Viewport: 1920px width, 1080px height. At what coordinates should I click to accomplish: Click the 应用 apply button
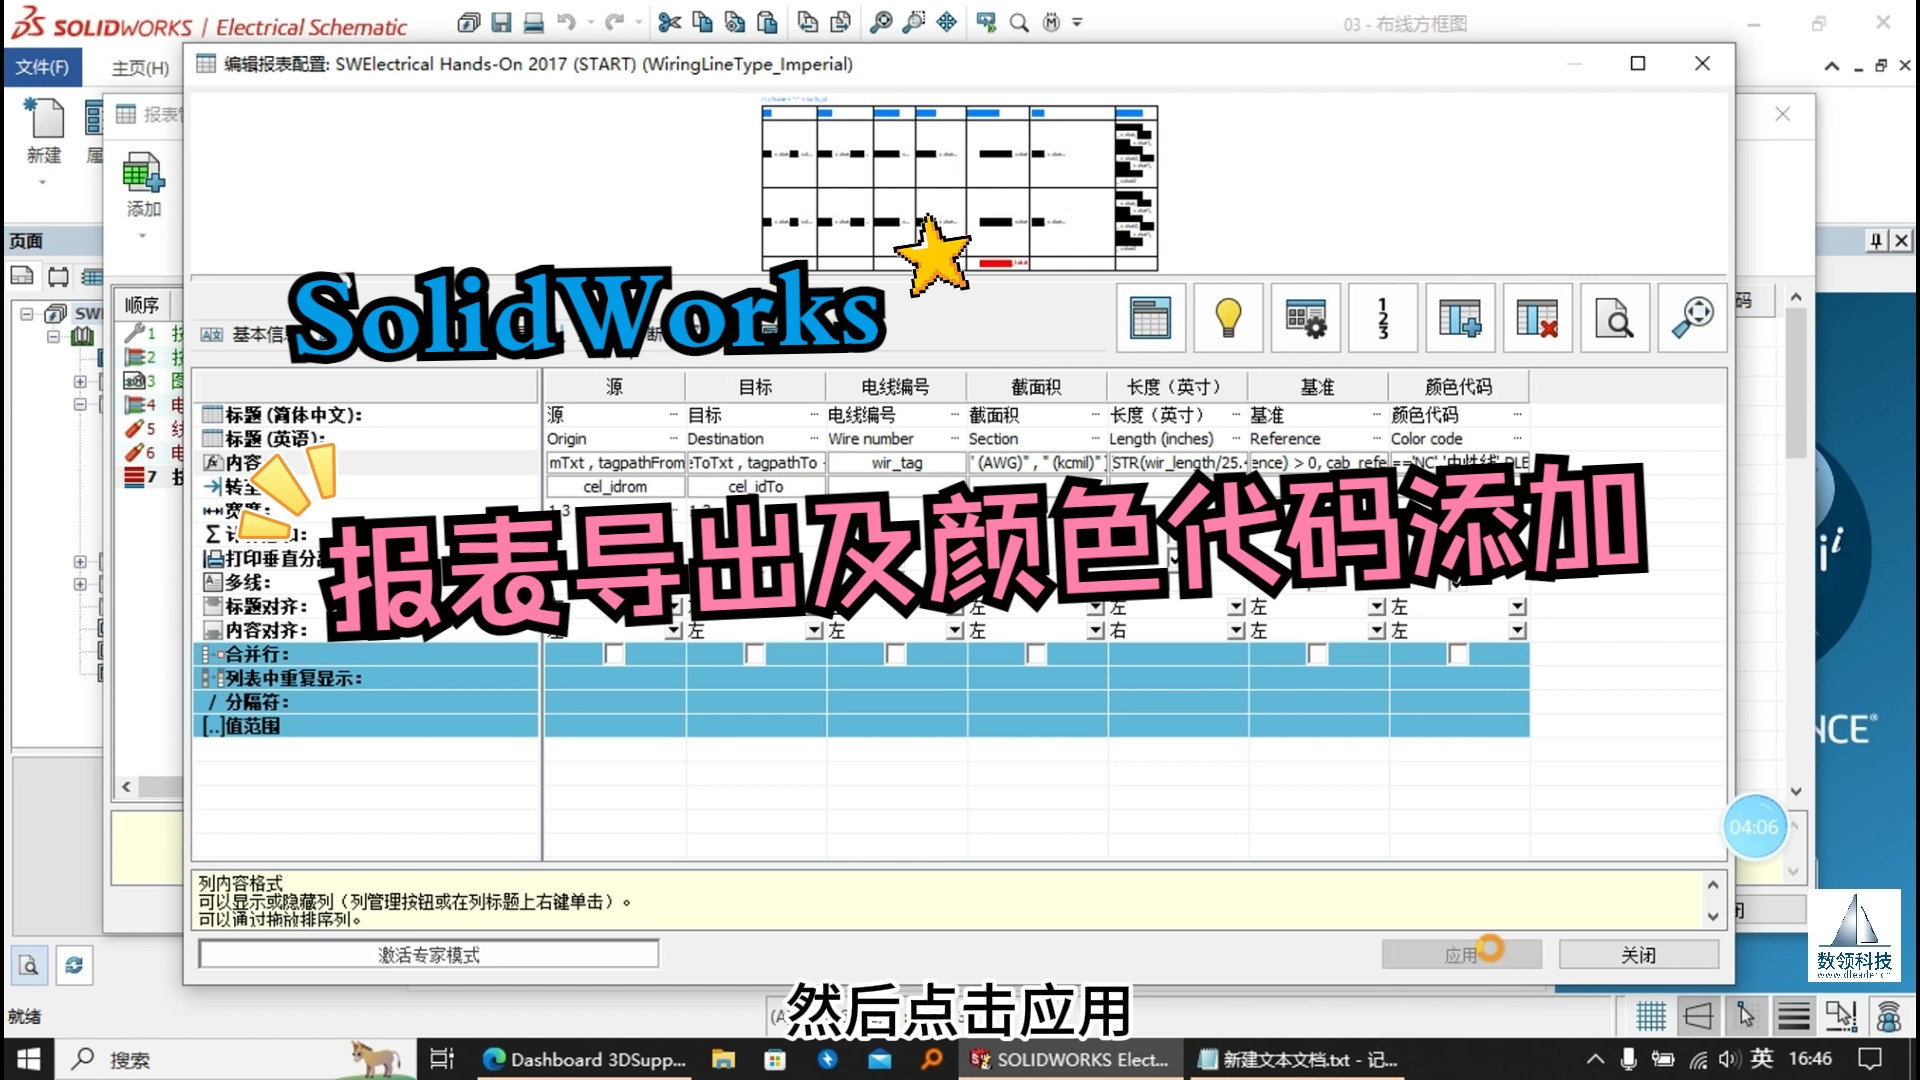tap(1461, 953)
